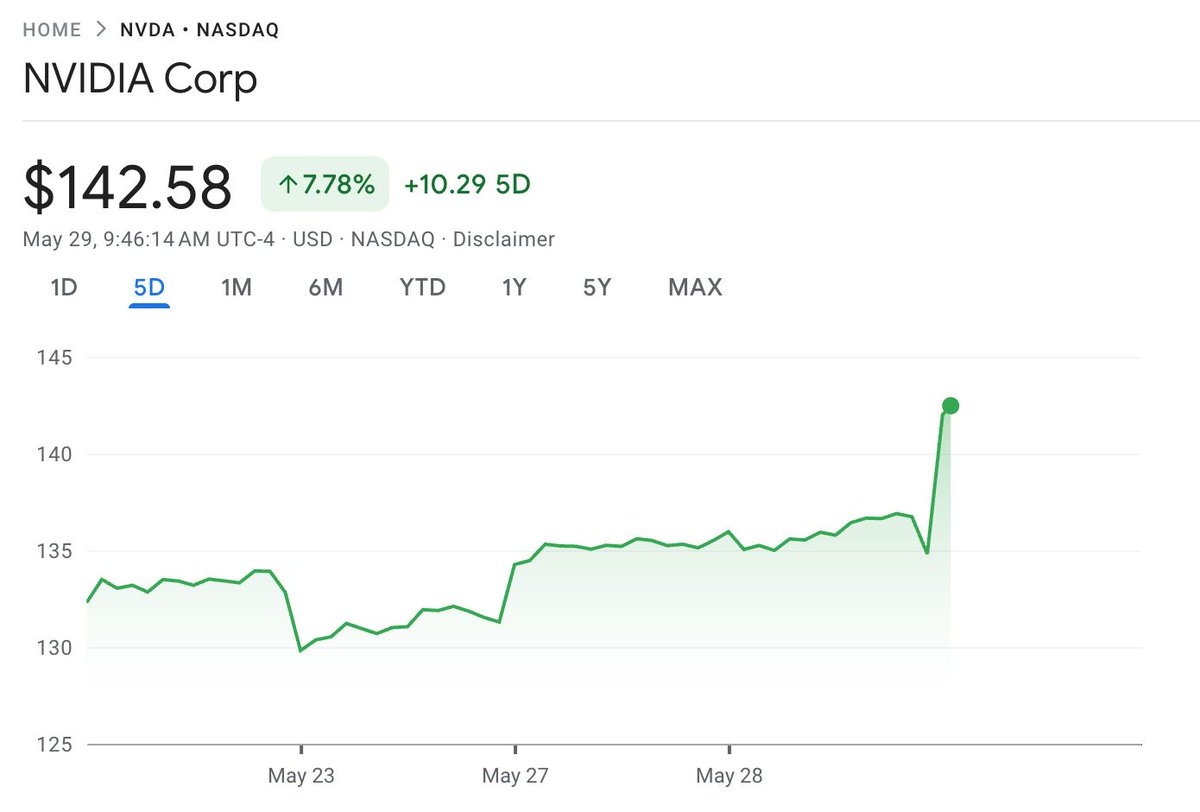
Task: Select the 1D time range tab
Action: (63, 287)
